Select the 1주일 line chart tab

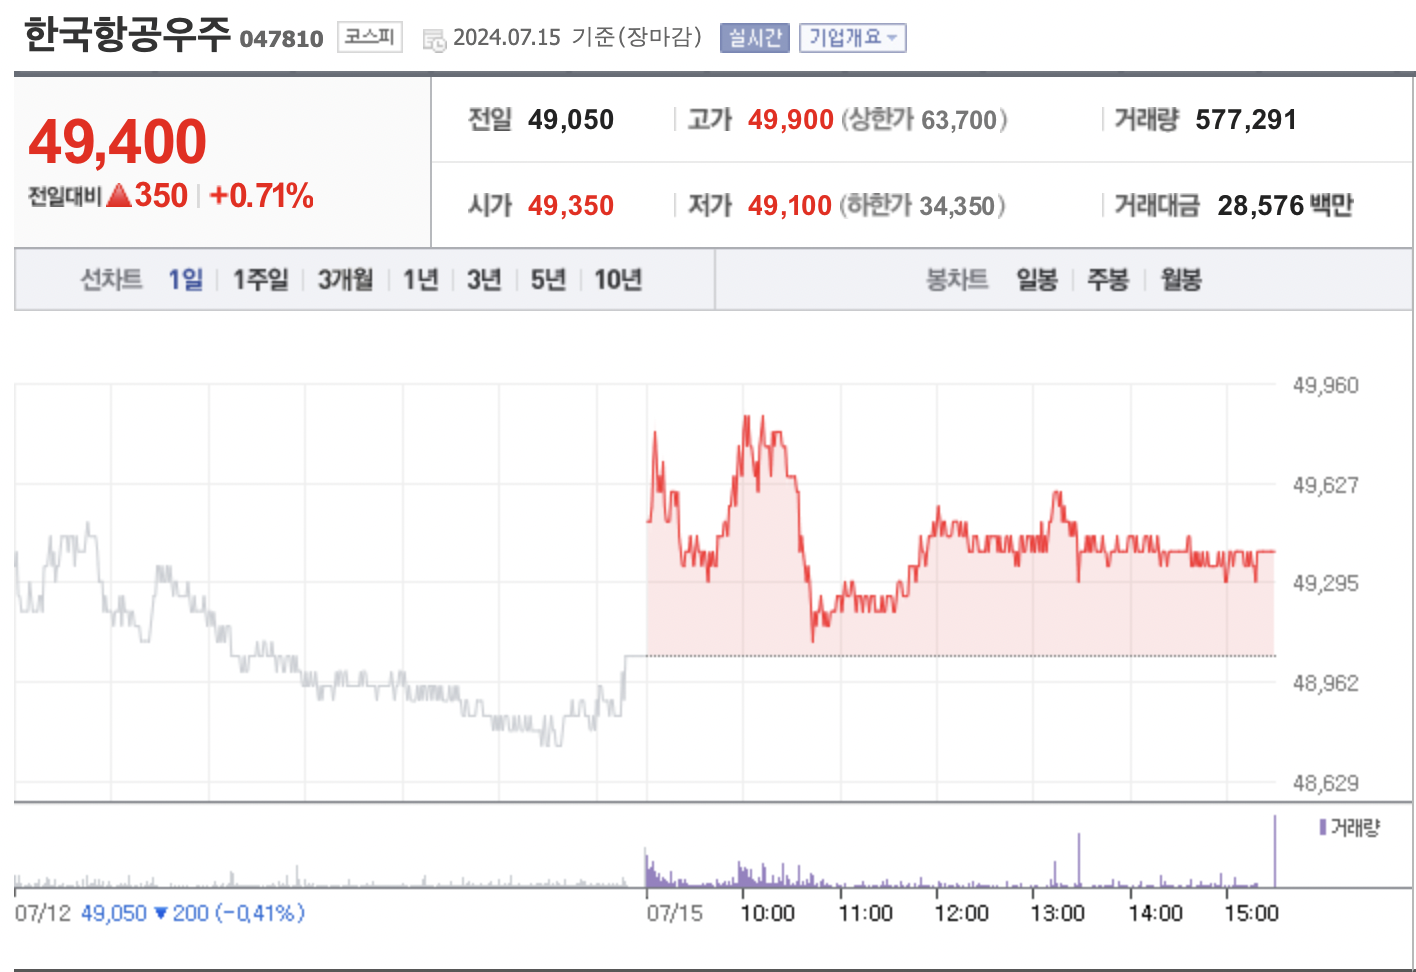coord(260,279)
